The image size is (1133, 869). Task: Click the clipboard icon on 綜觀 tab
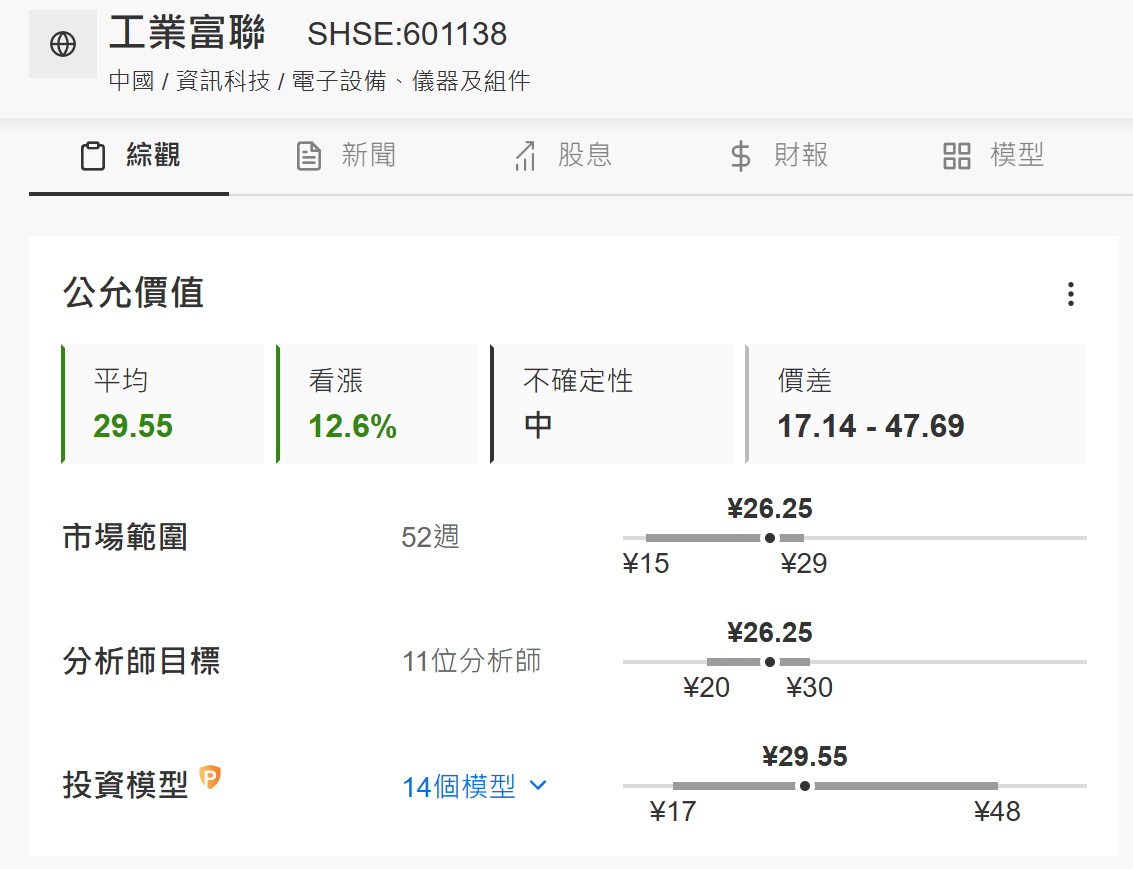92,156
